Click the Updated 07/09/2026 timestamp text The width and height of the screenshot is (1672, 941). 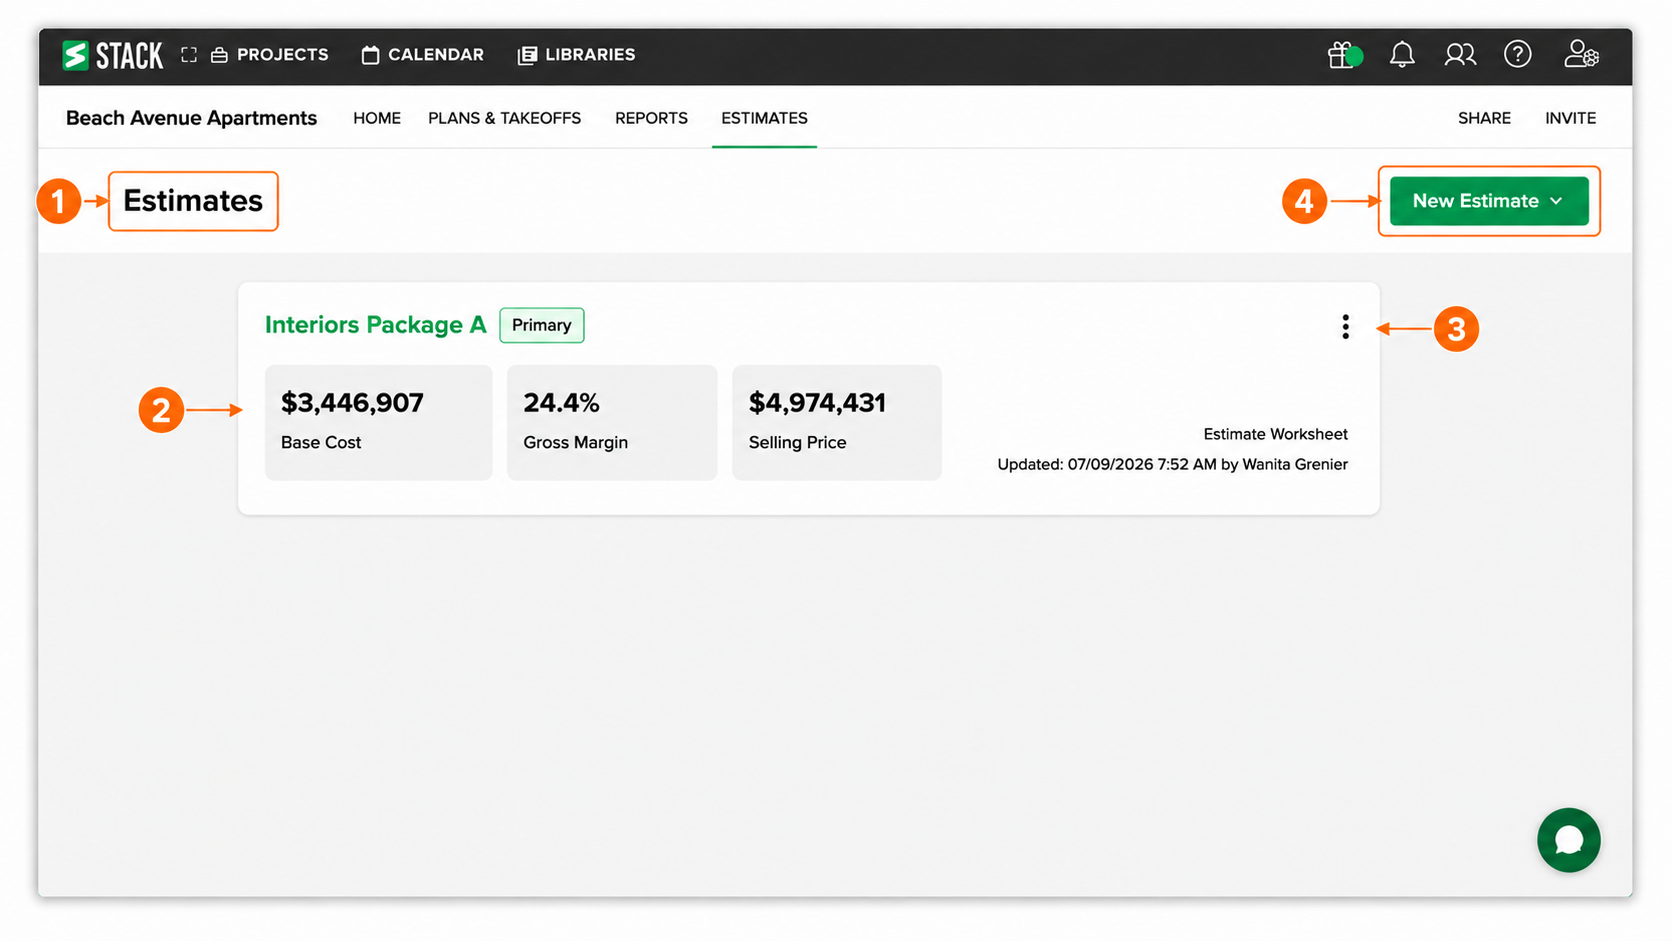pos(1172,464)
